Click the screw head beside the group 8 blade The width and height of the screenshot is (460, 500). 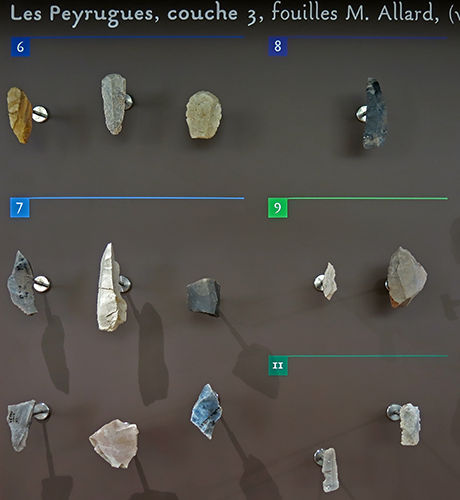(x=361, y=113)
